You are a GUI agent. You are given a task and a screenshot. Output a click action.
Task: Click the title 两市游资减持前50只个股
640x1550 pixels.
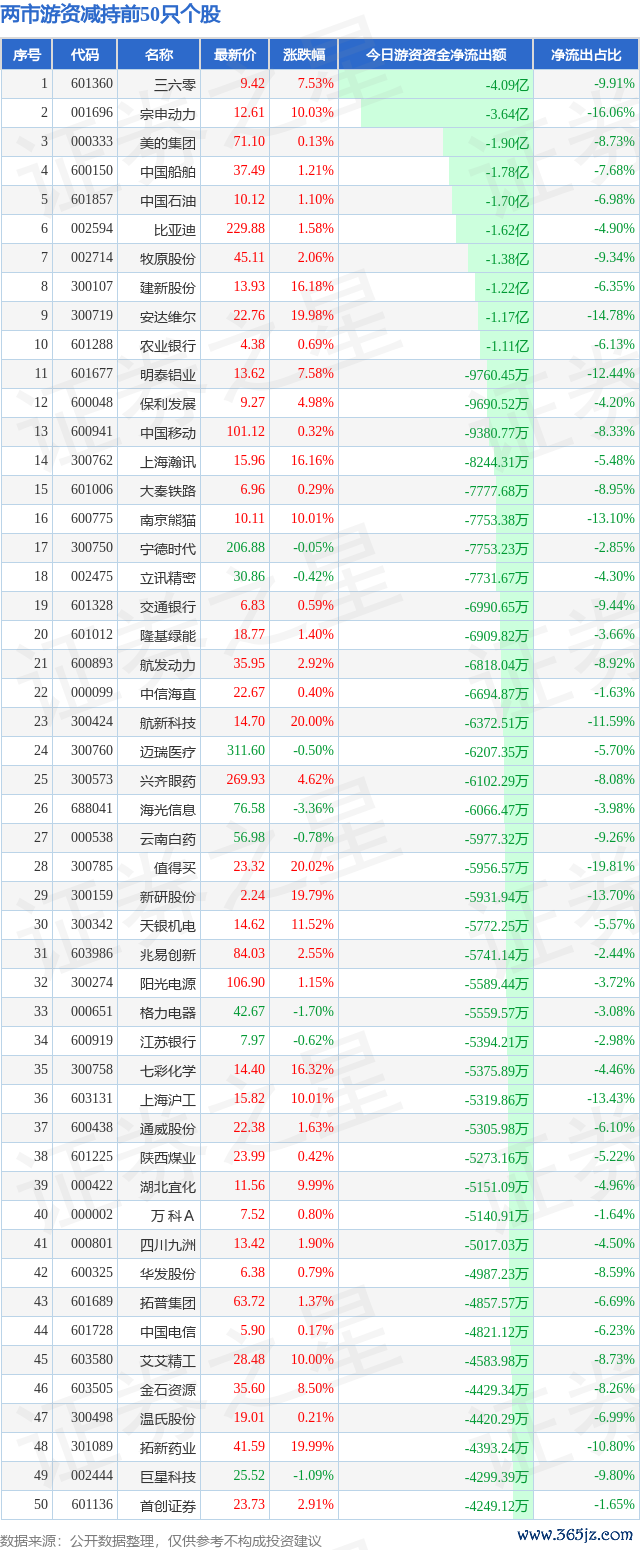(x=111, y=15)
